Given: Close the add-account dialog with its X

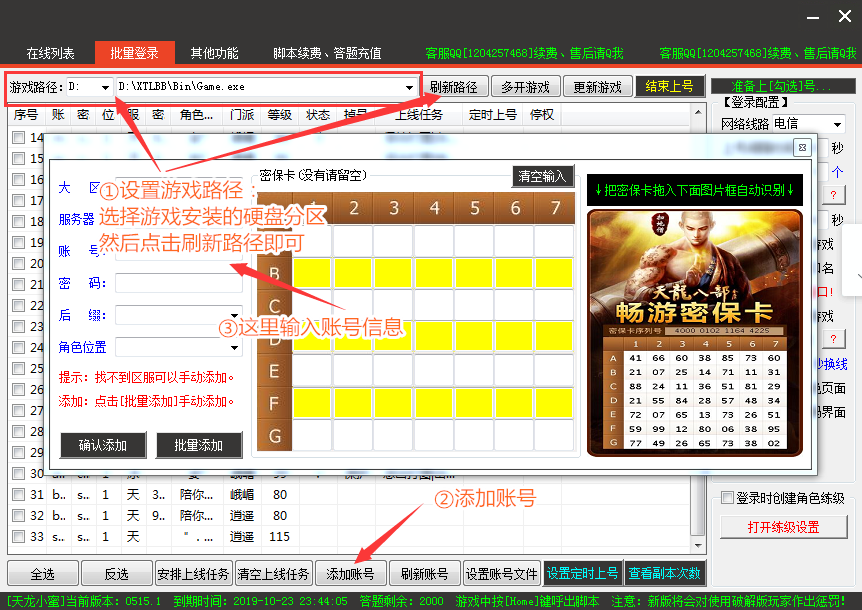Looking at the screenshot, I should coord(802,147).
